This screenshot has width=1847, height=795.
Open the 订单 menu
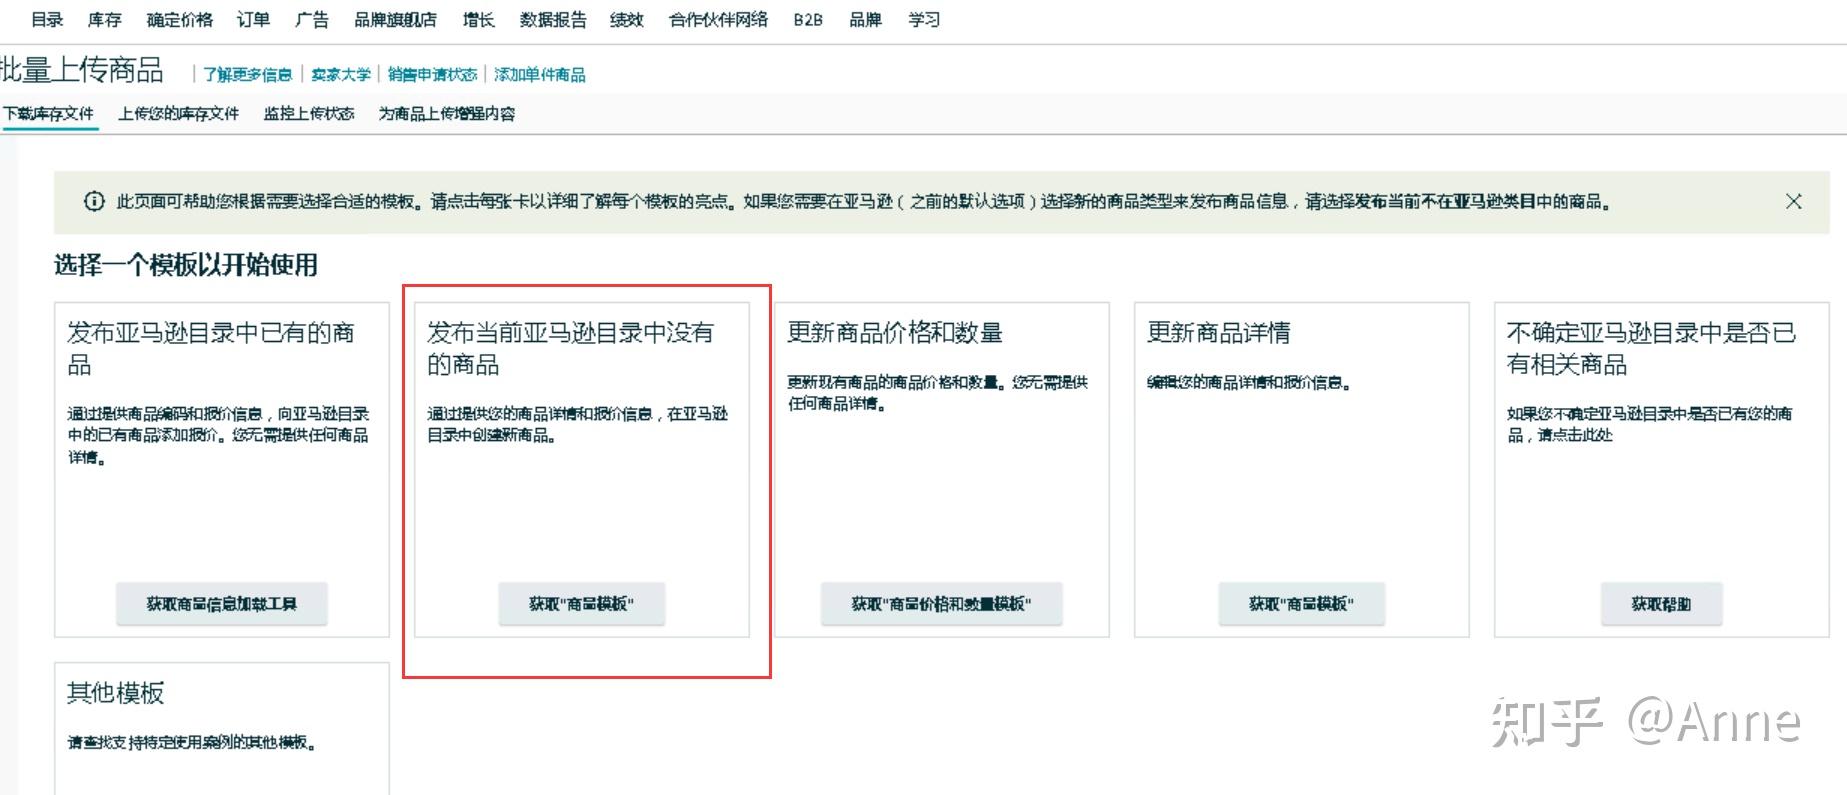pos(253,19)
